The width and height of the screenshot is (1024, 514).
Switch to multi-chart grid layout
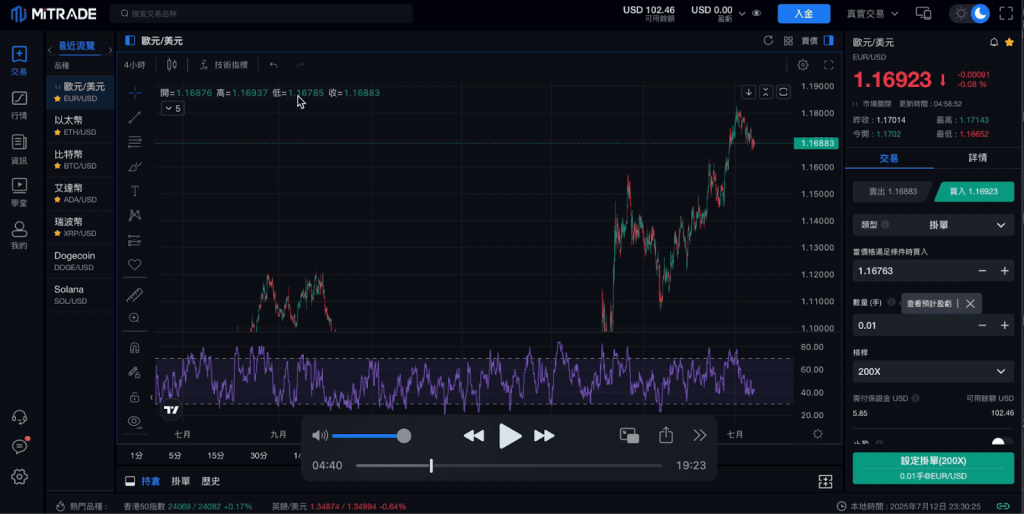click(788, 40)
